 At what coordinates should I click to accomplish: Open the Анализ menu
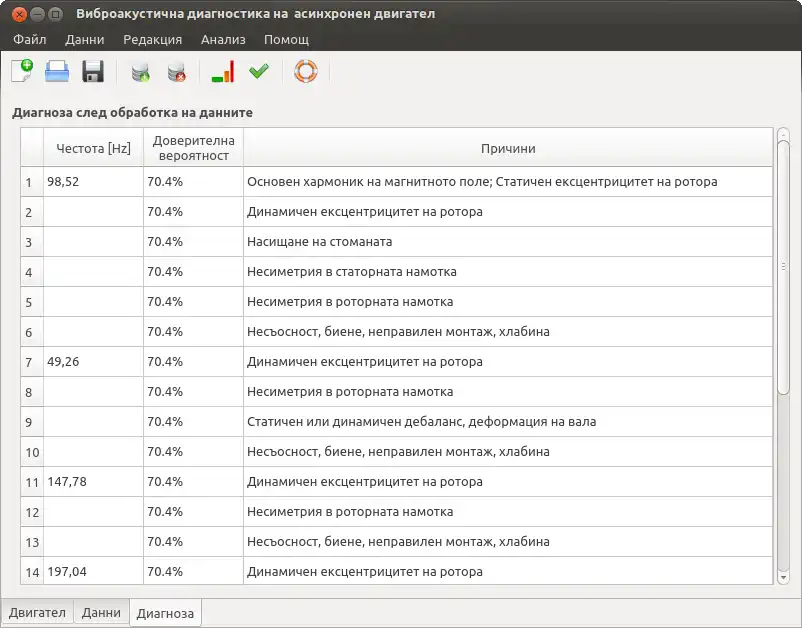tap(223, 39)
